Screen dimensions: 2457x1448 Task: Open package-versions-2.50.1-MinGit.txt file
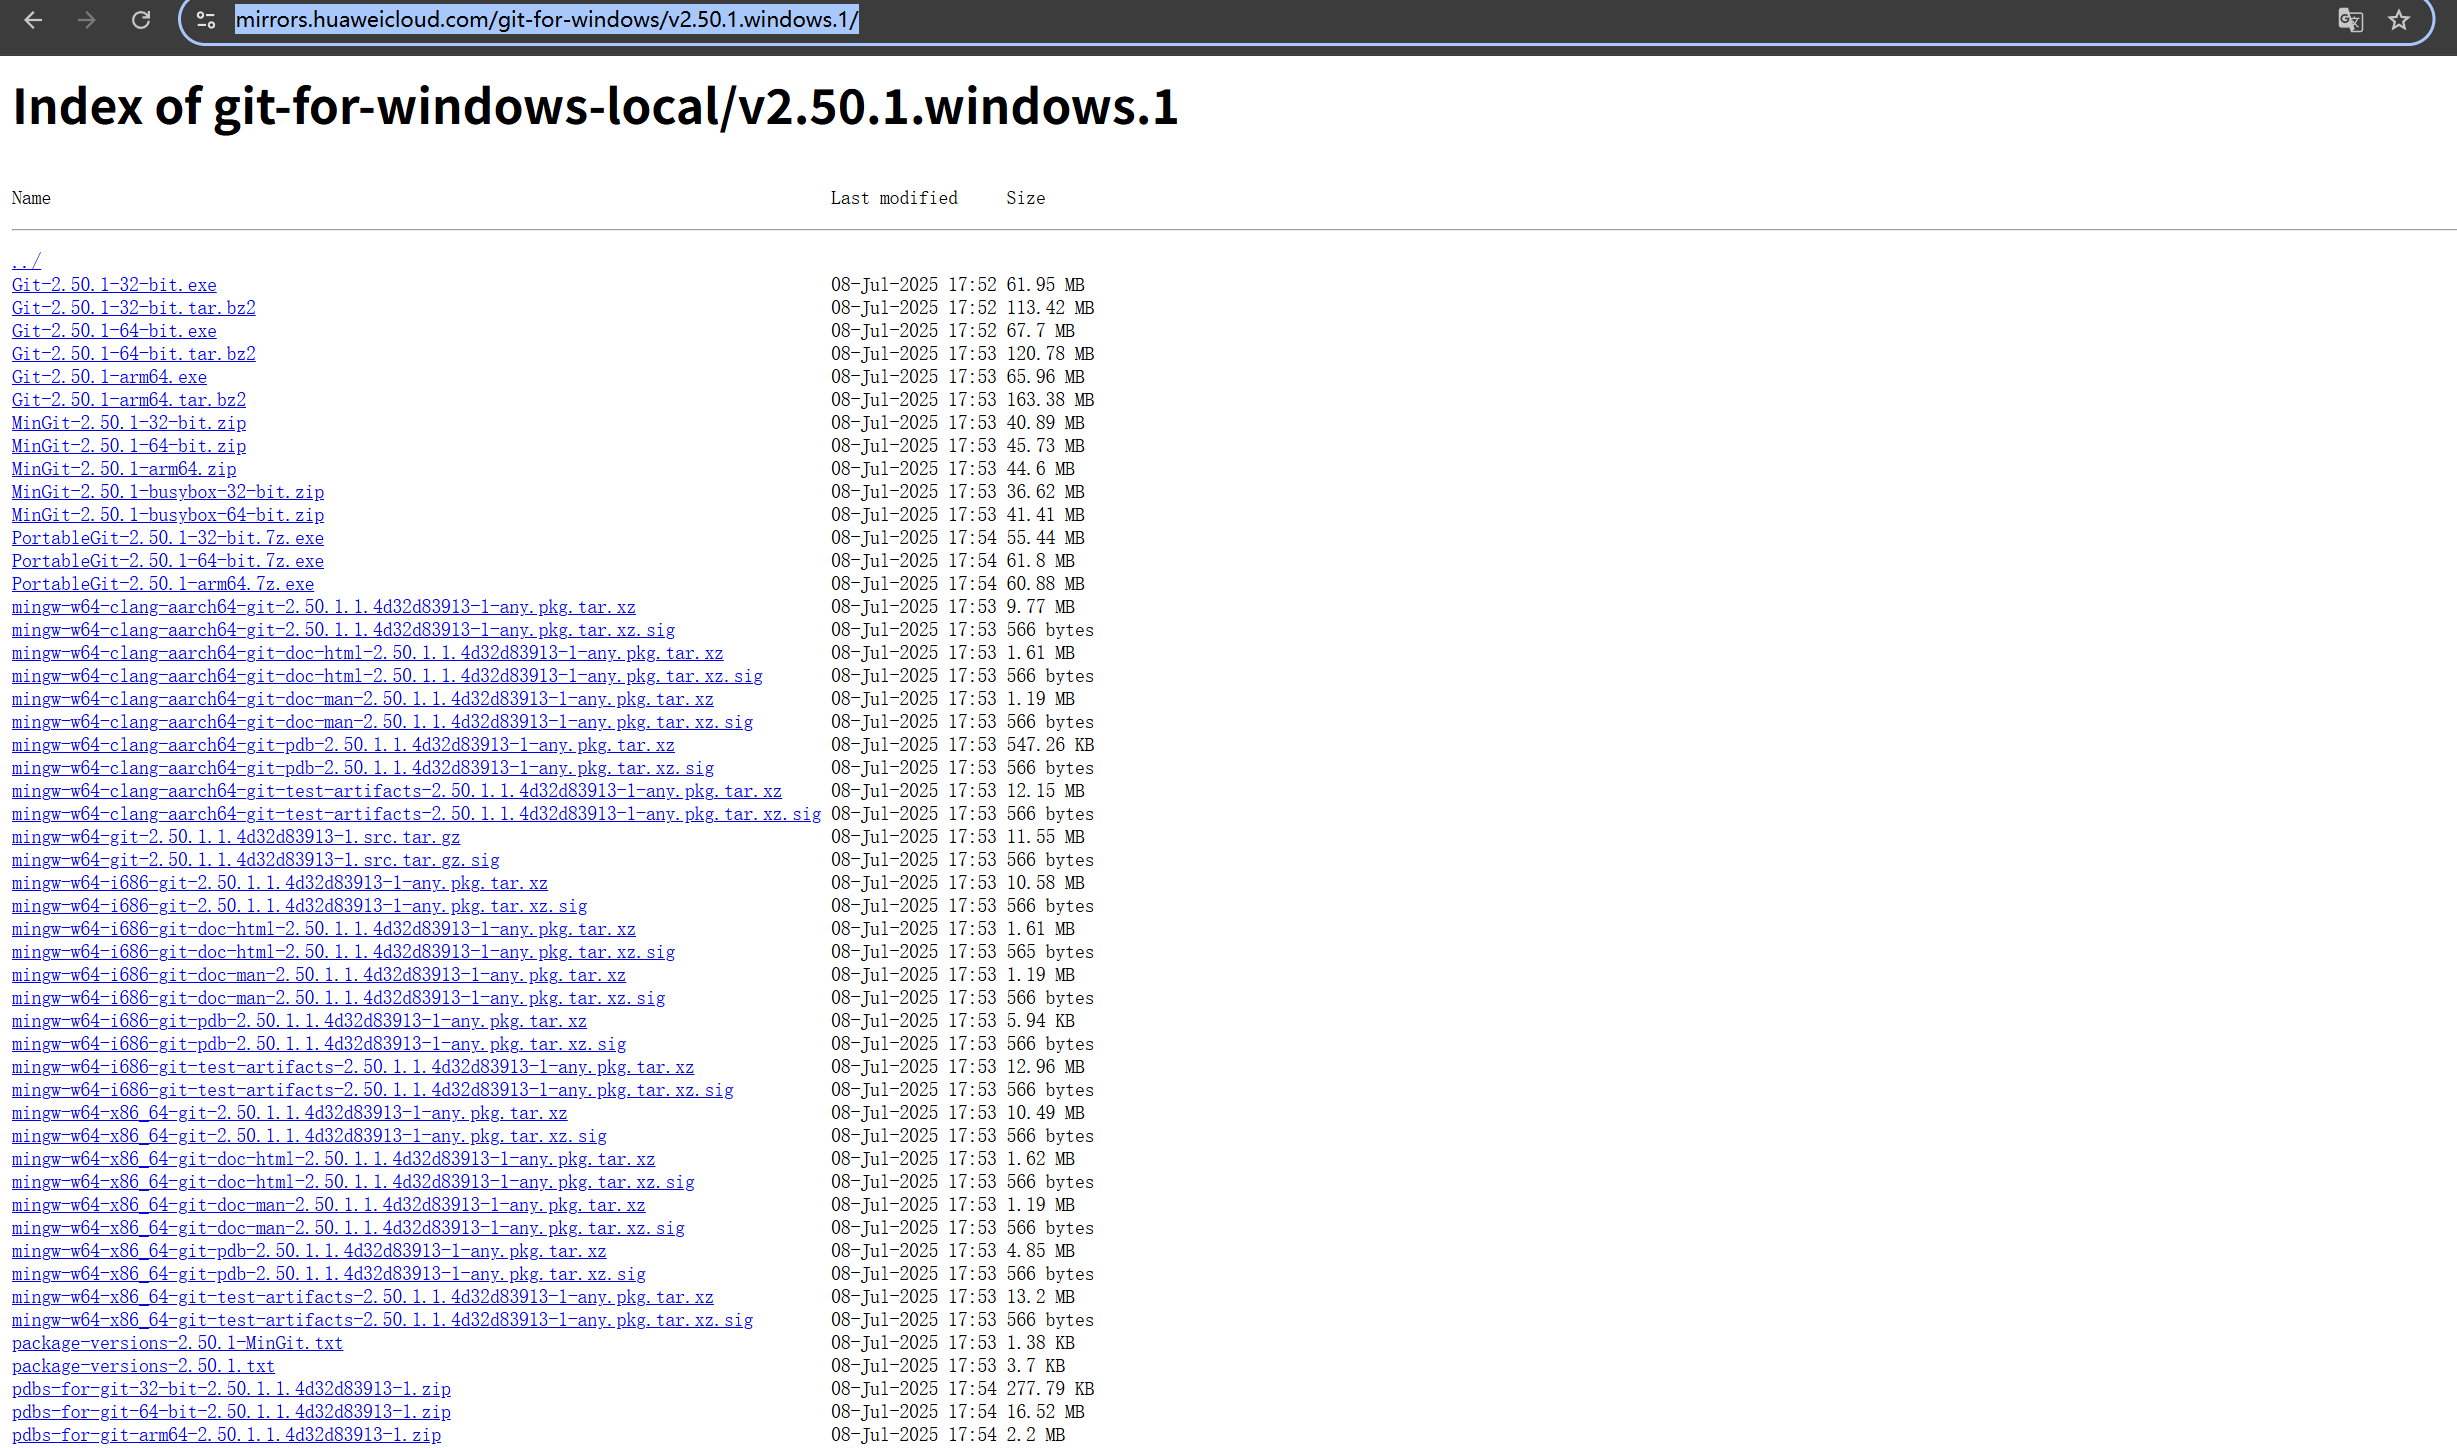(177, 1343)
